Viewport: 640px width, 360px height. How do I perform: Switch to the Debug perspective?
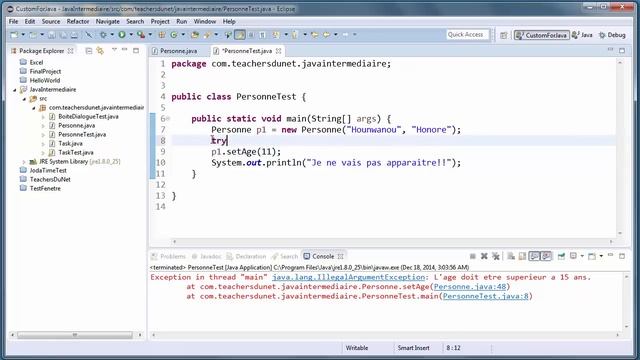[612, 35]
